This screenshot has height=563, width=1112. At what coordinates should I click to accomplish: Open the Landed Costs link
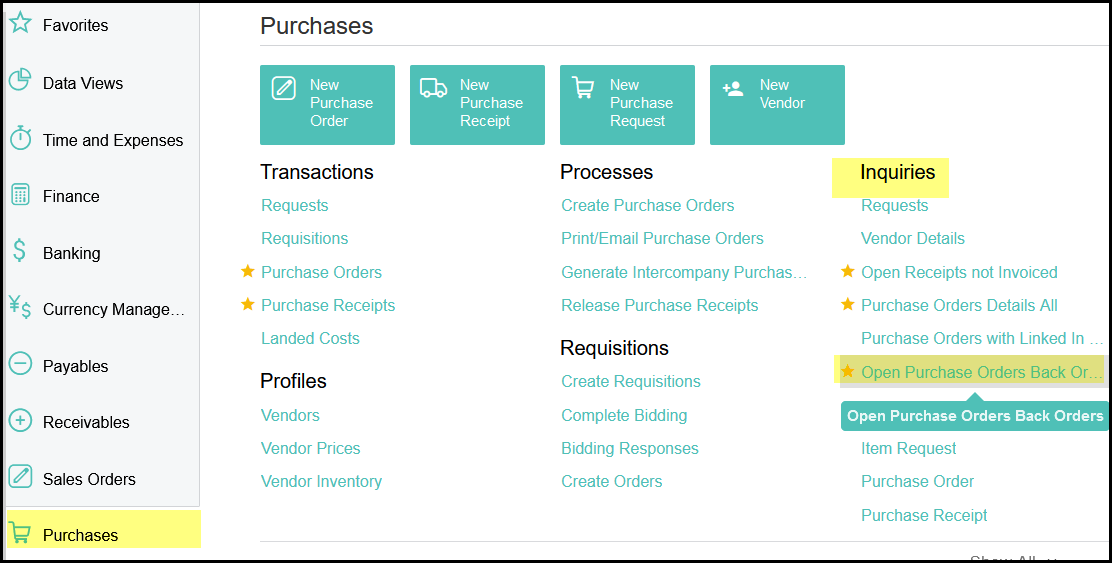pos(310,338)
